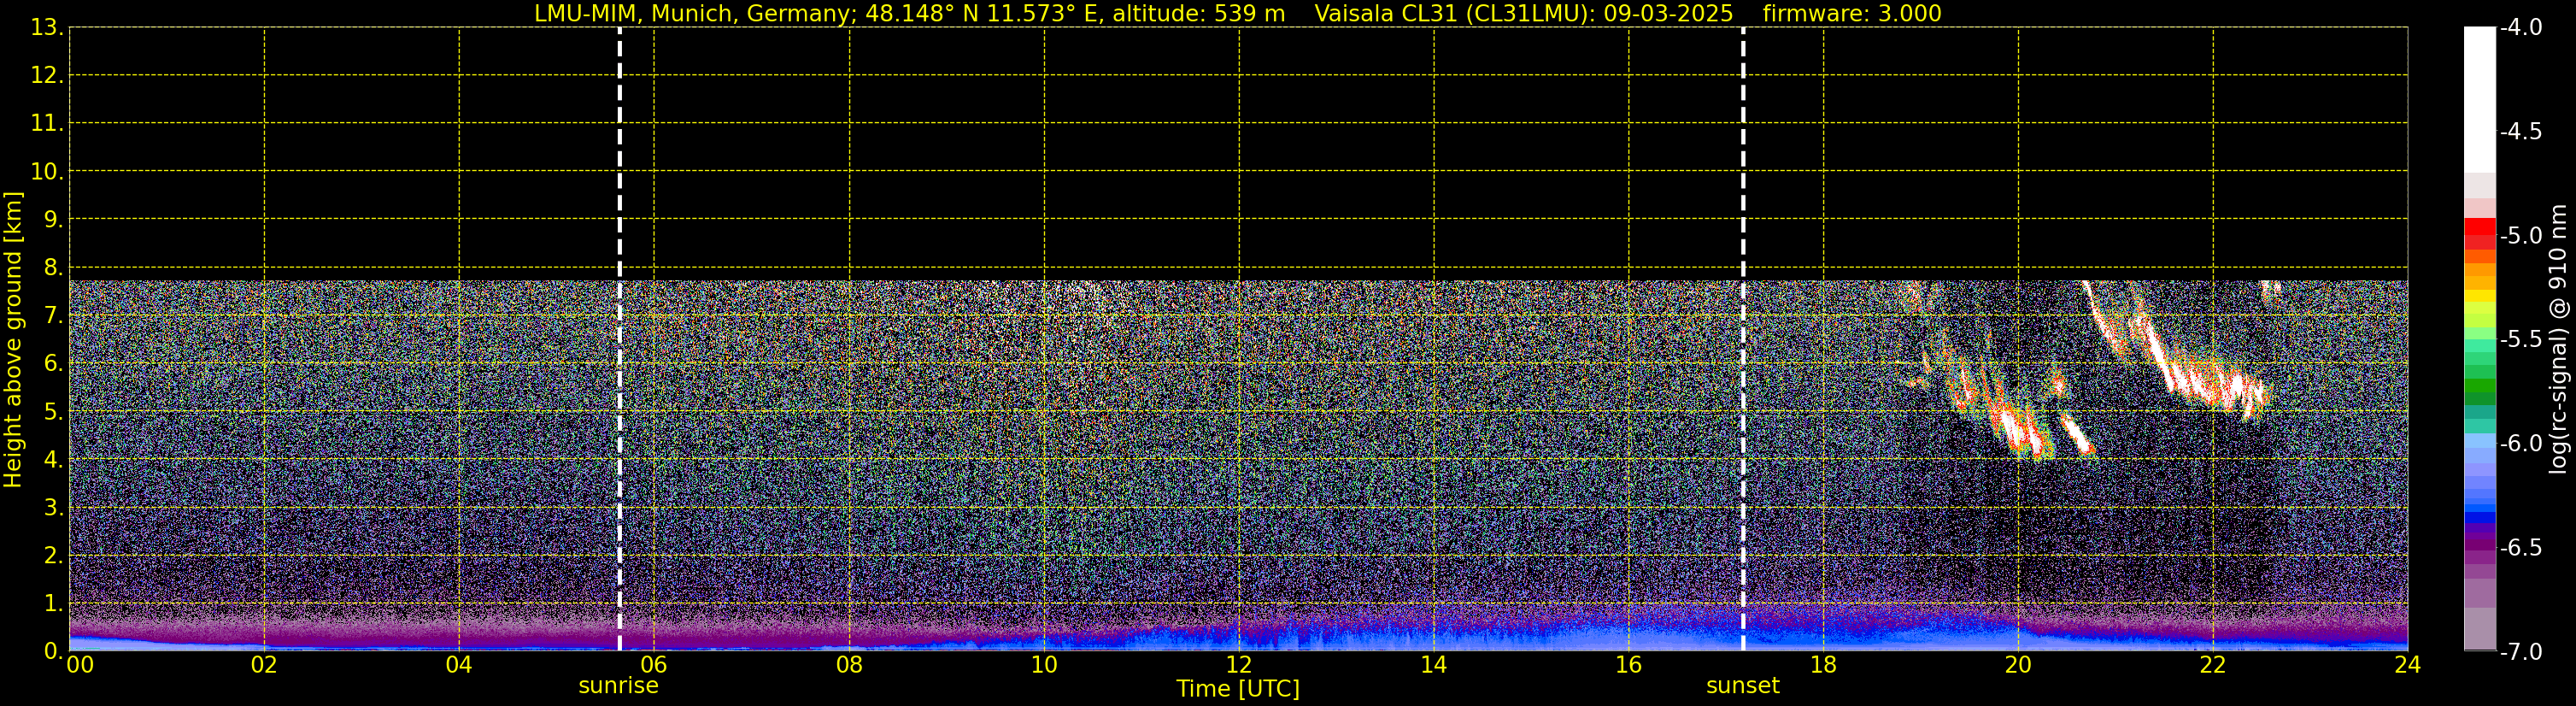Select the "-5.5" colorbar scale label
The width and height of the screenshot is (2576, 706).
[x=2520, y=339]
